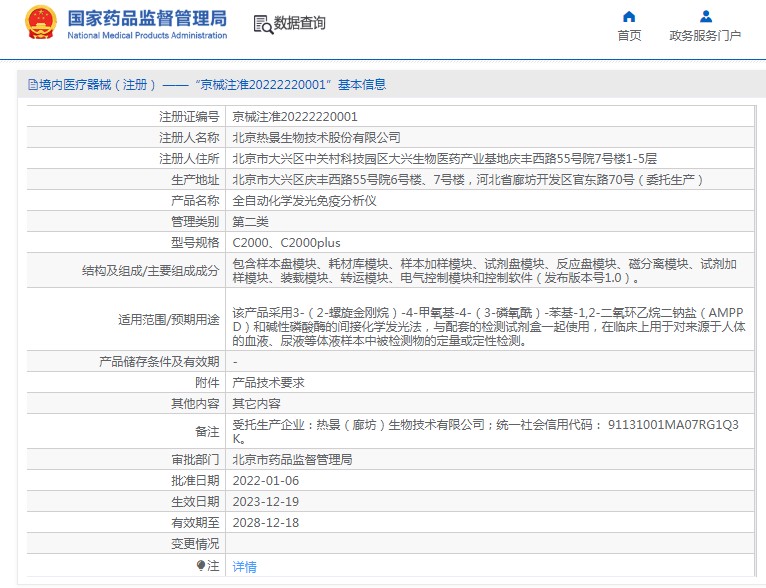
Task: Click the 其它内容 value cell
Action: tap(256, 404)
